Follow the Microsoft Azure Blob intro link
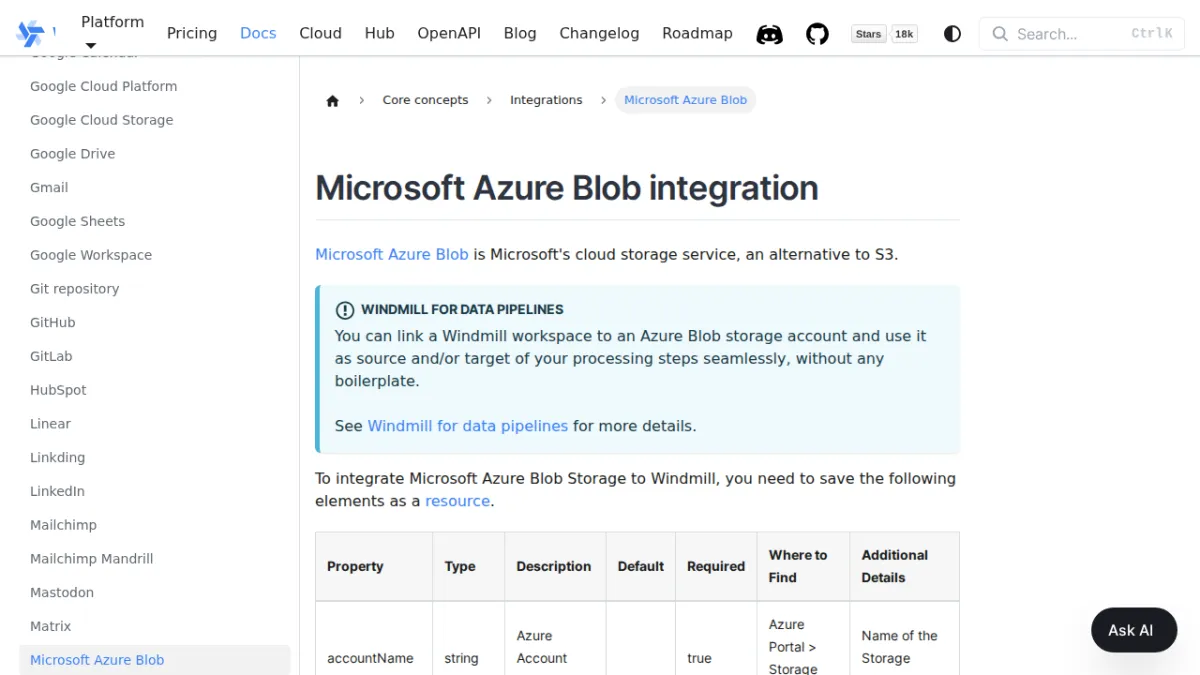1200x675 pixels. (392, 254)
